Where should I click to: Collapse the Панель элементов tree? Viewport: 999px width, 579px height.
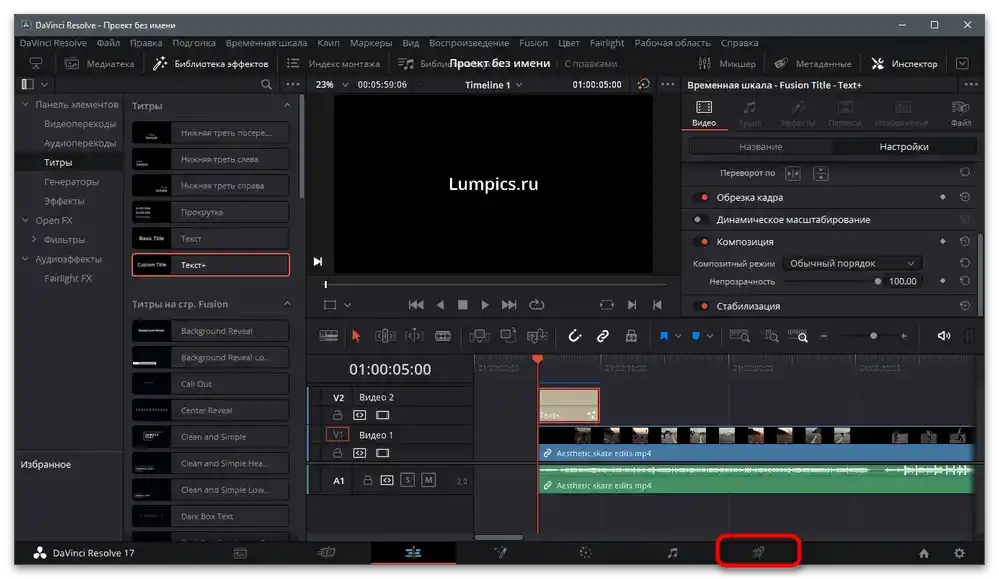25,104
